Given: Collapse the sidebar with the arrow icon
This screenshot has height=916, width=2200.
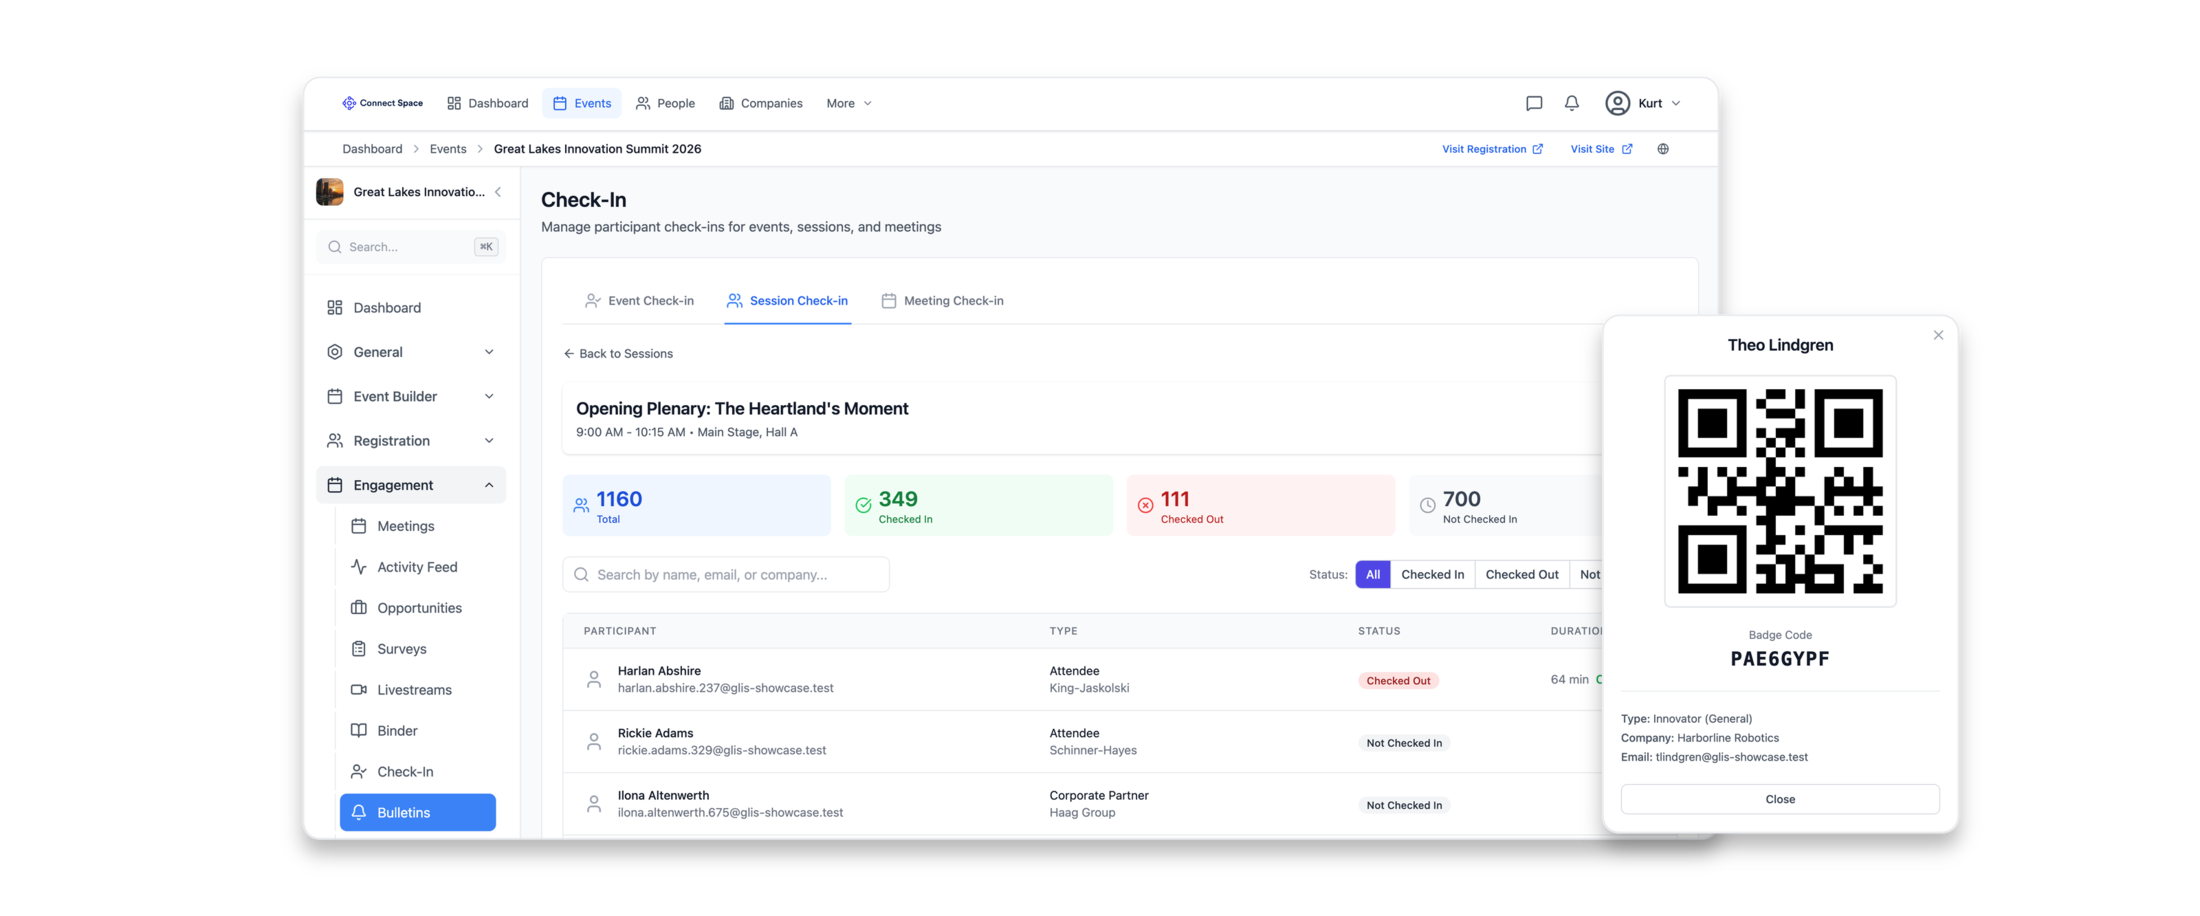Looking at the screenshot, I should click(498, 192).
